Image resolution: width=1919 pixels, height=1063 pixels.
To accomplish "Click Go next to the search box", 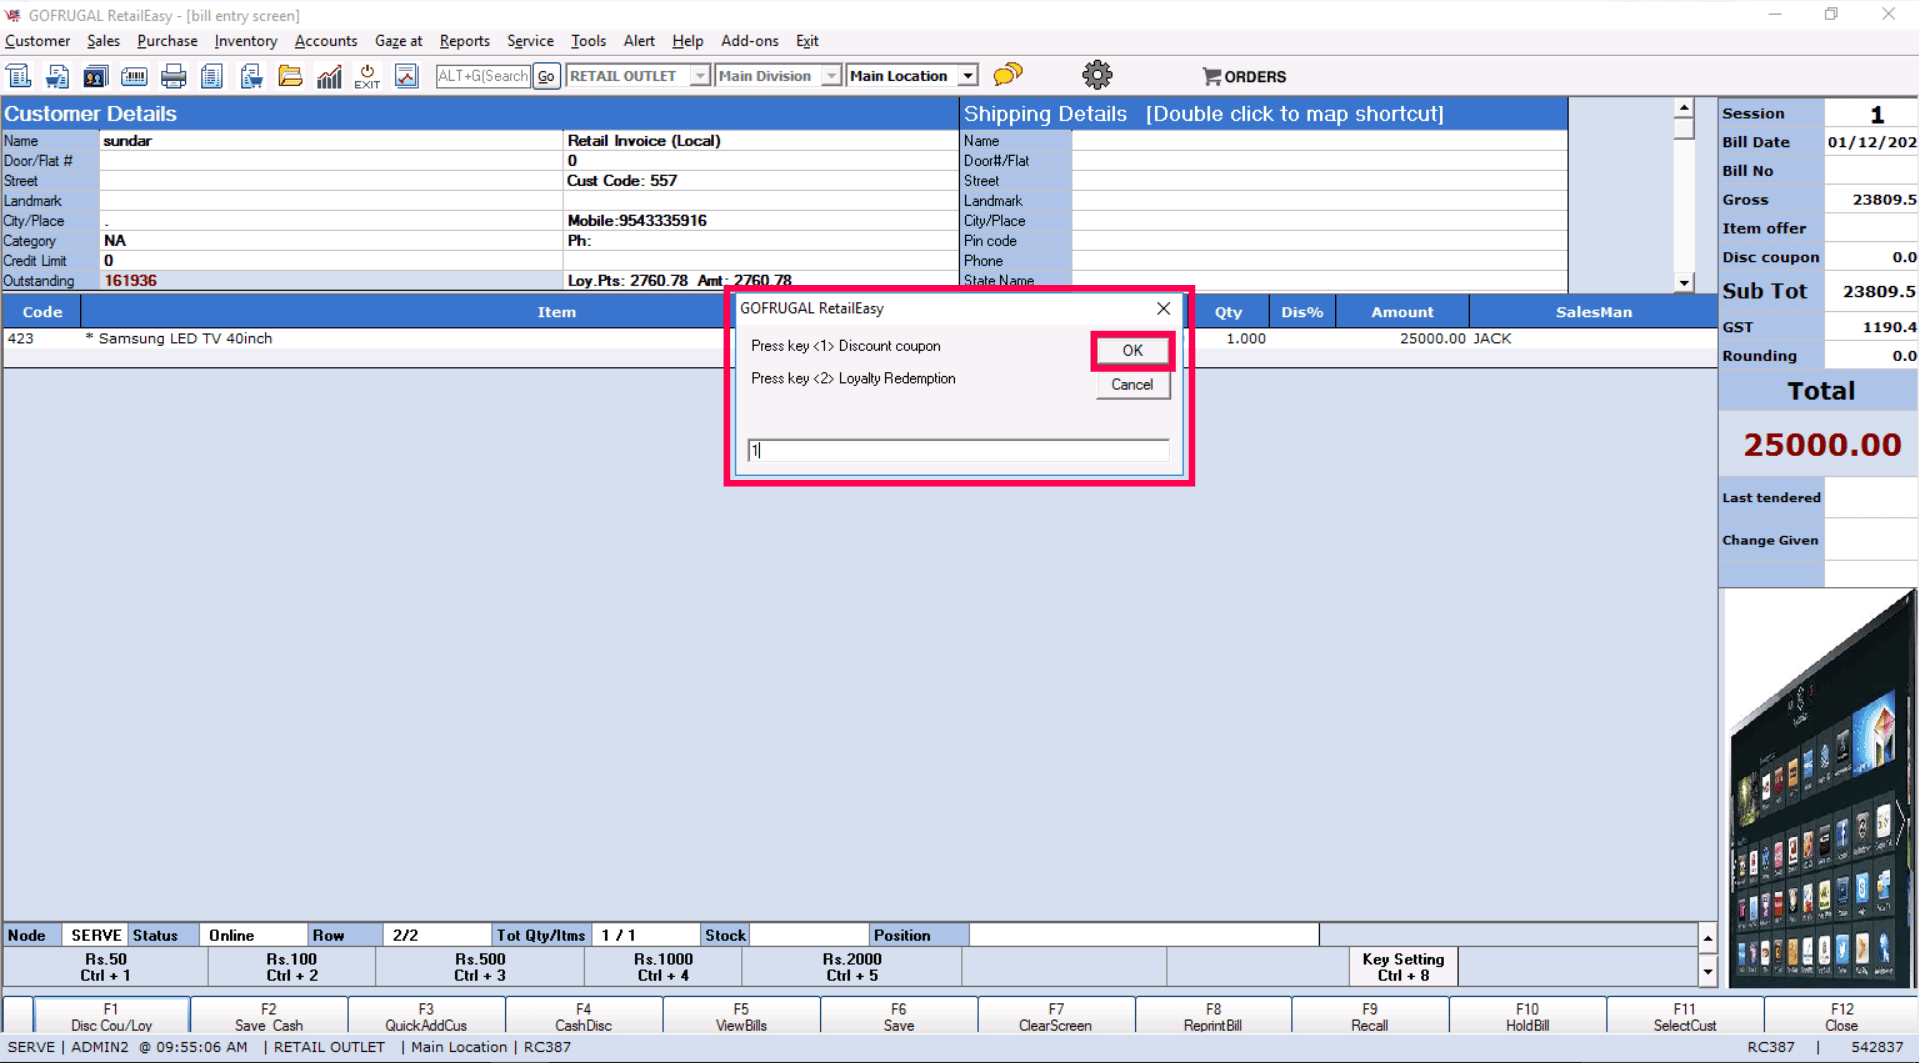I will 546,76.
